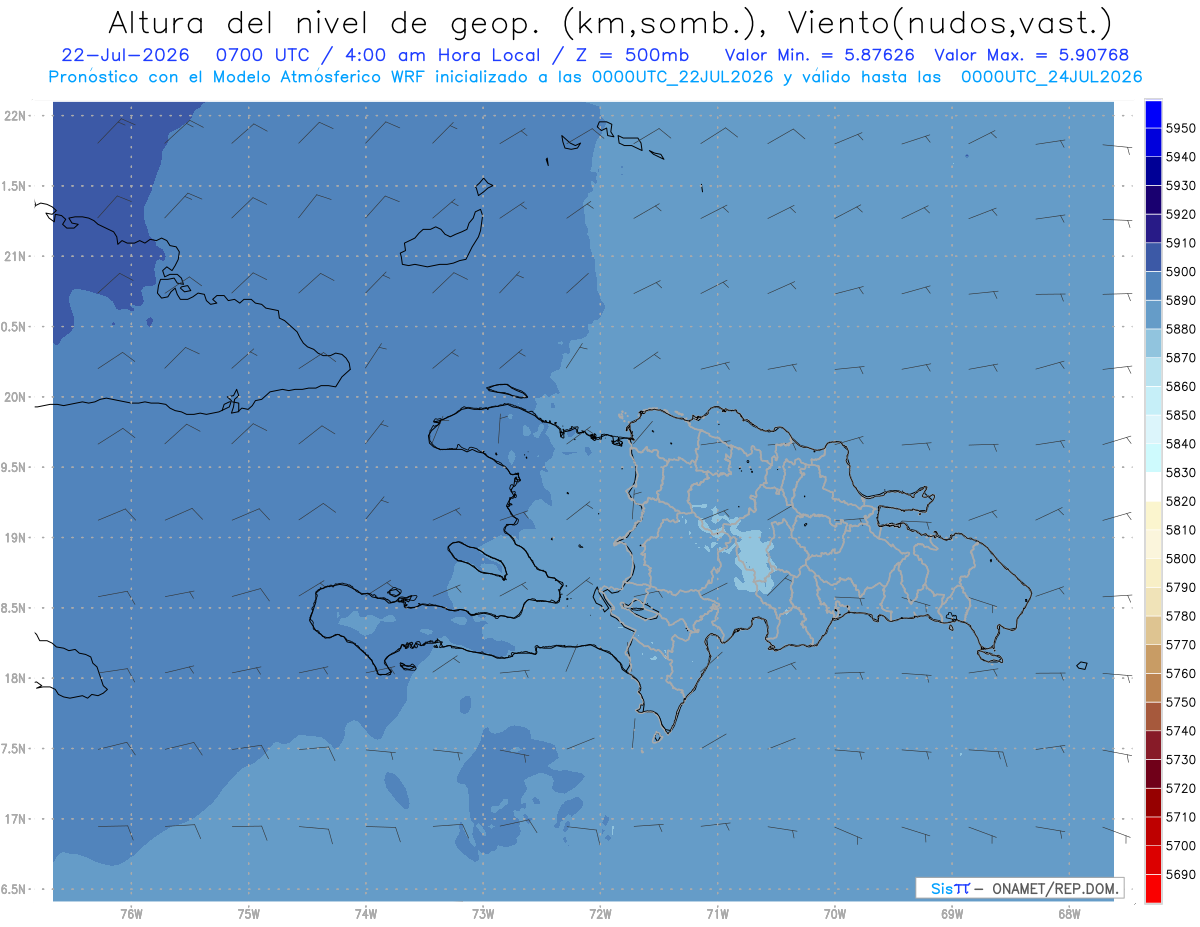
Task: Click the 5880 colorbar label
Action: tap(1180, 329)
